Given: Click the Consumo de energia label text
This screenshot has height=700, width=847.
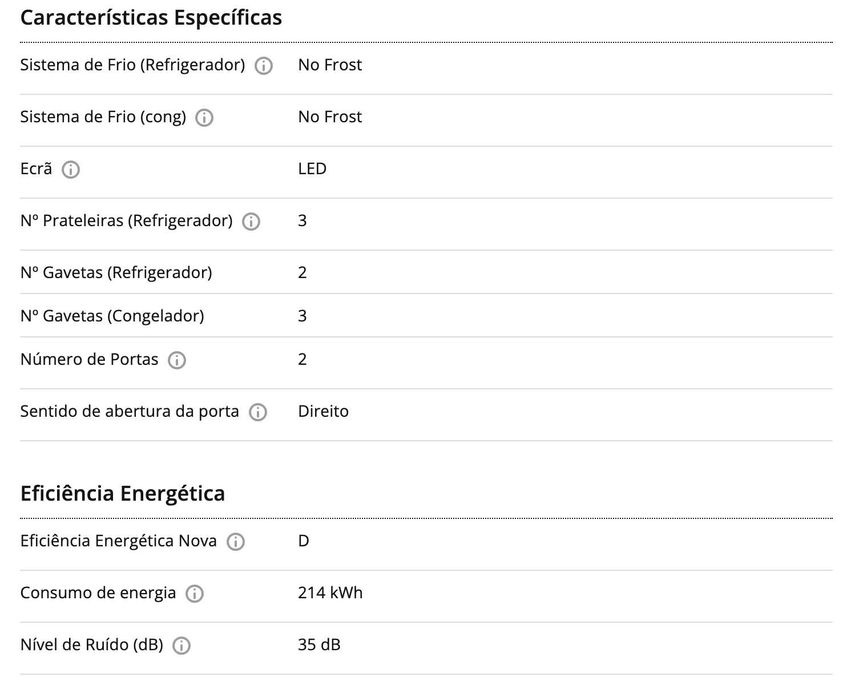Looking at the screenshot, I should tap(98, 593).
